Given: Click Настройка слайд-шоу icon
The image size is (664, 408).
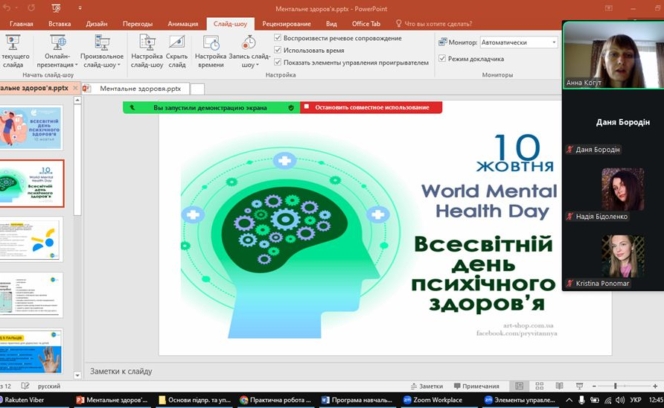Looking at the screenshot, I should pos(147,44).
